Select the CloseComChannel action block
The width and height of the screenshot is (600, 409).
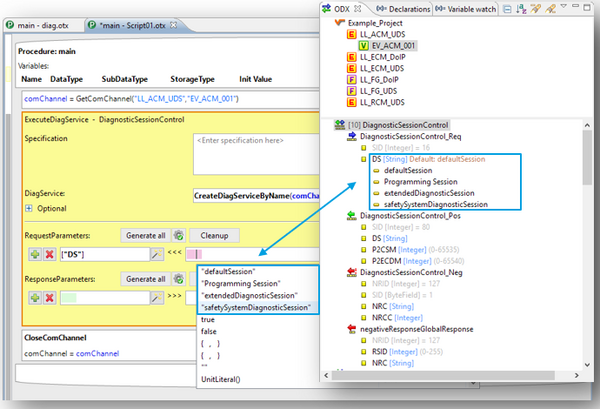(109, 345)
